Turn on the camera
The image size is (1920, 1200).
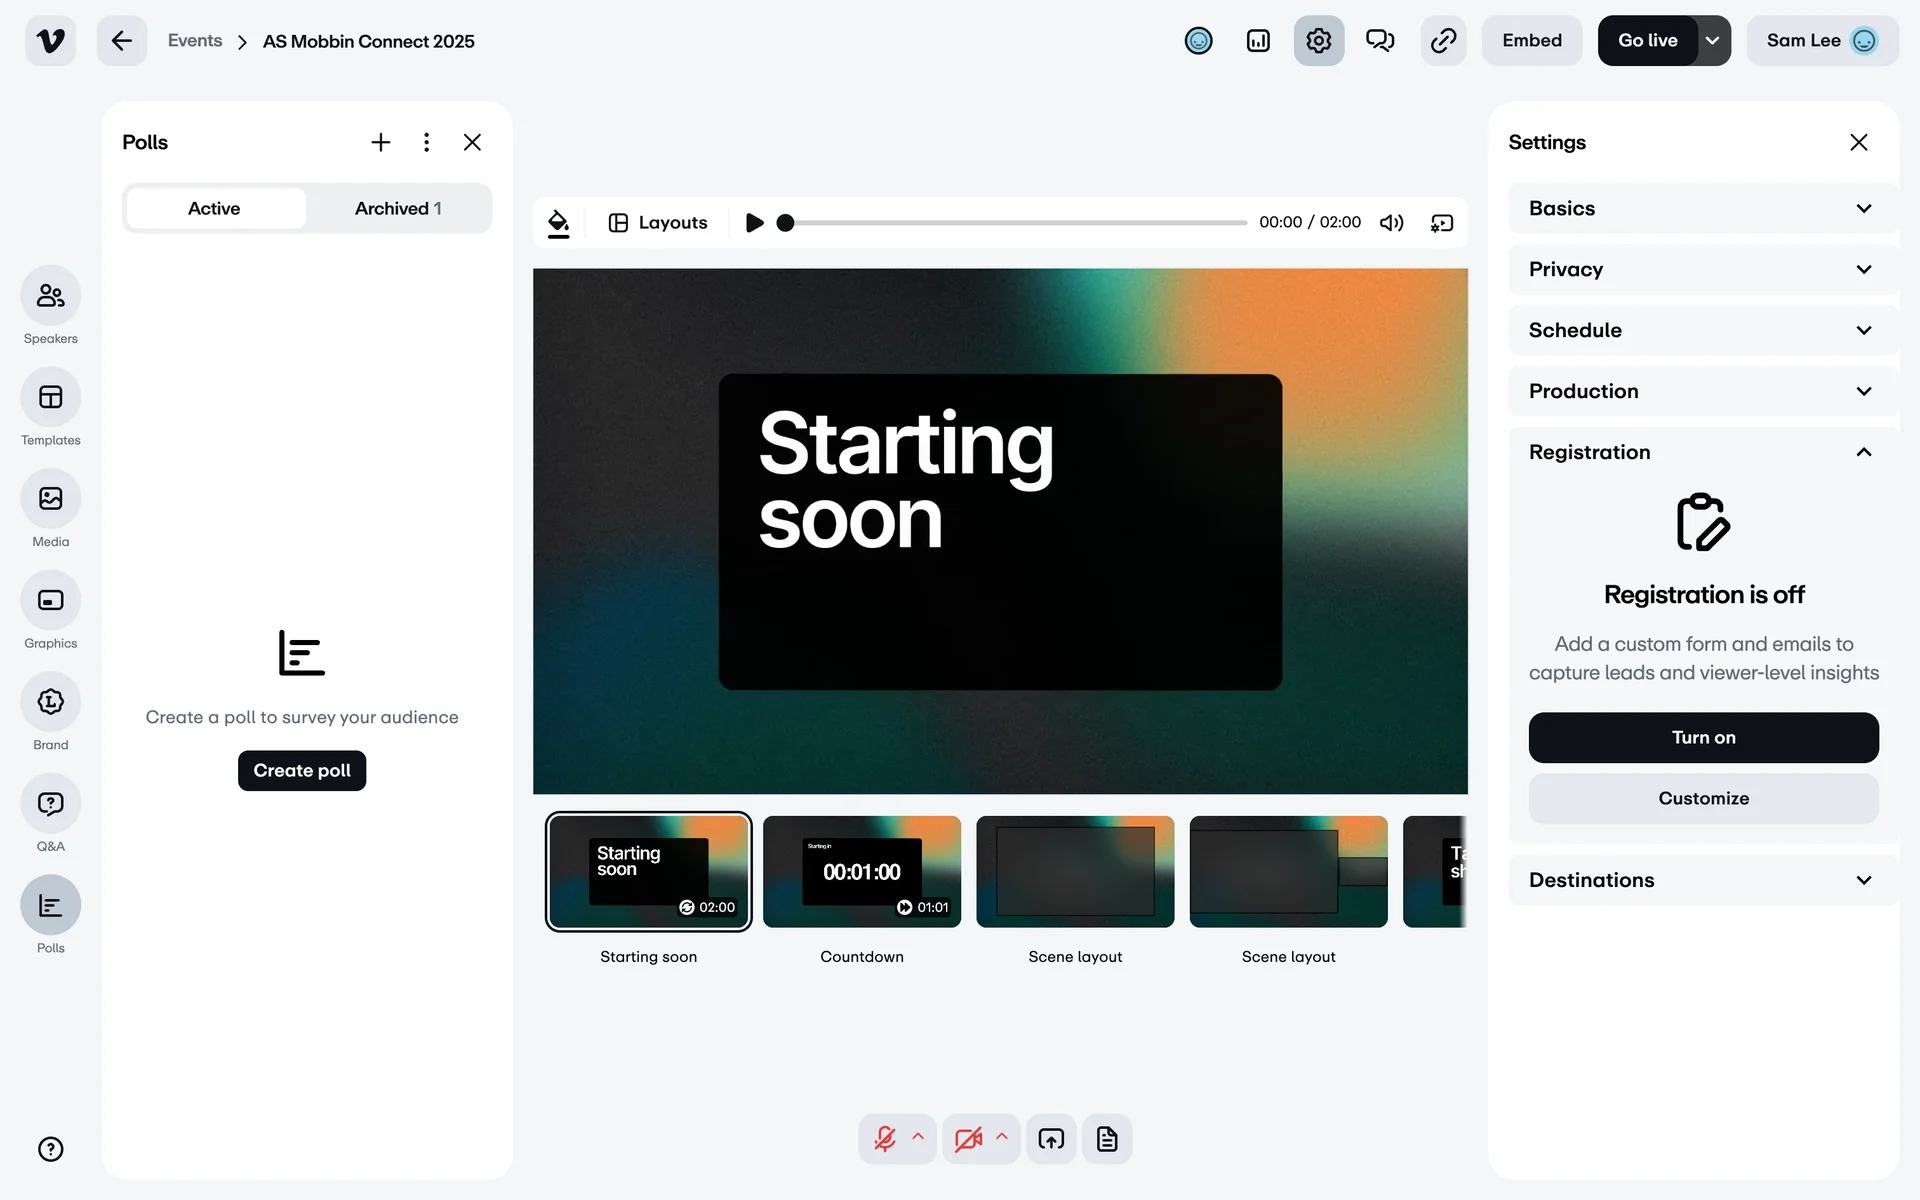tap(968, 1139)
